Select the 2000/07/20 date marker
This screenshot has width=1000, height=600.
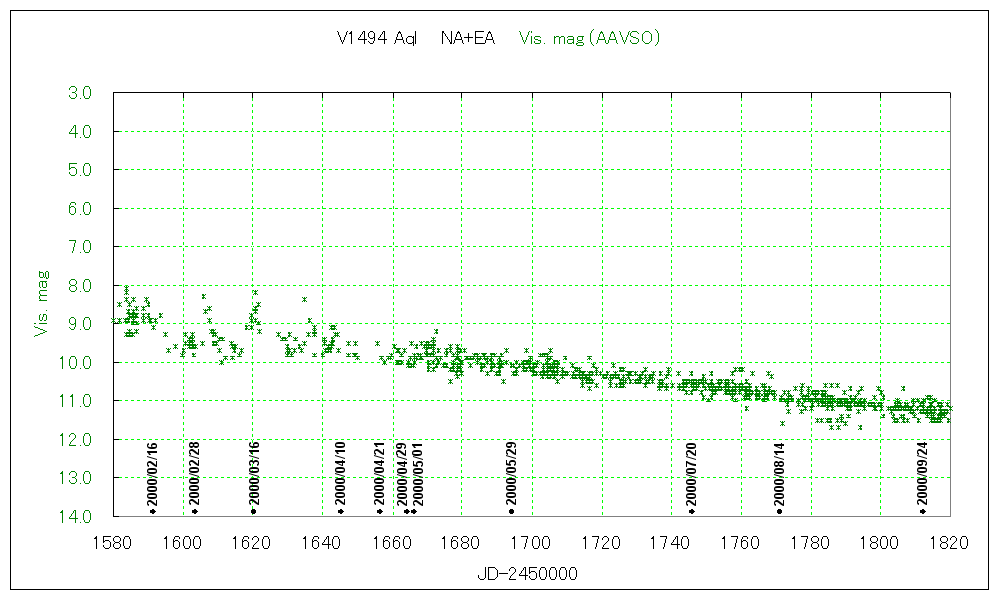[x=691, y=476]
